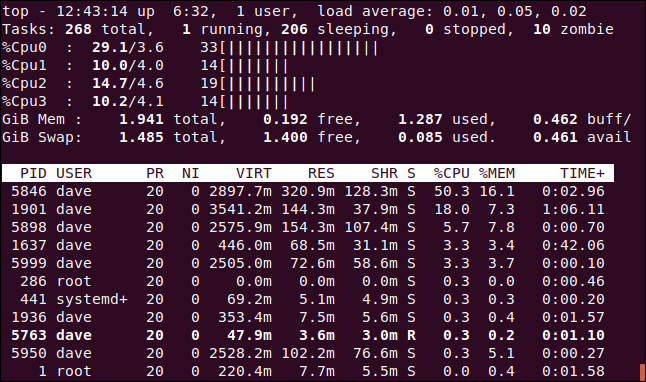Select process PID 5950
Viewport: 646px width, 382px height.
pos(308,353)
